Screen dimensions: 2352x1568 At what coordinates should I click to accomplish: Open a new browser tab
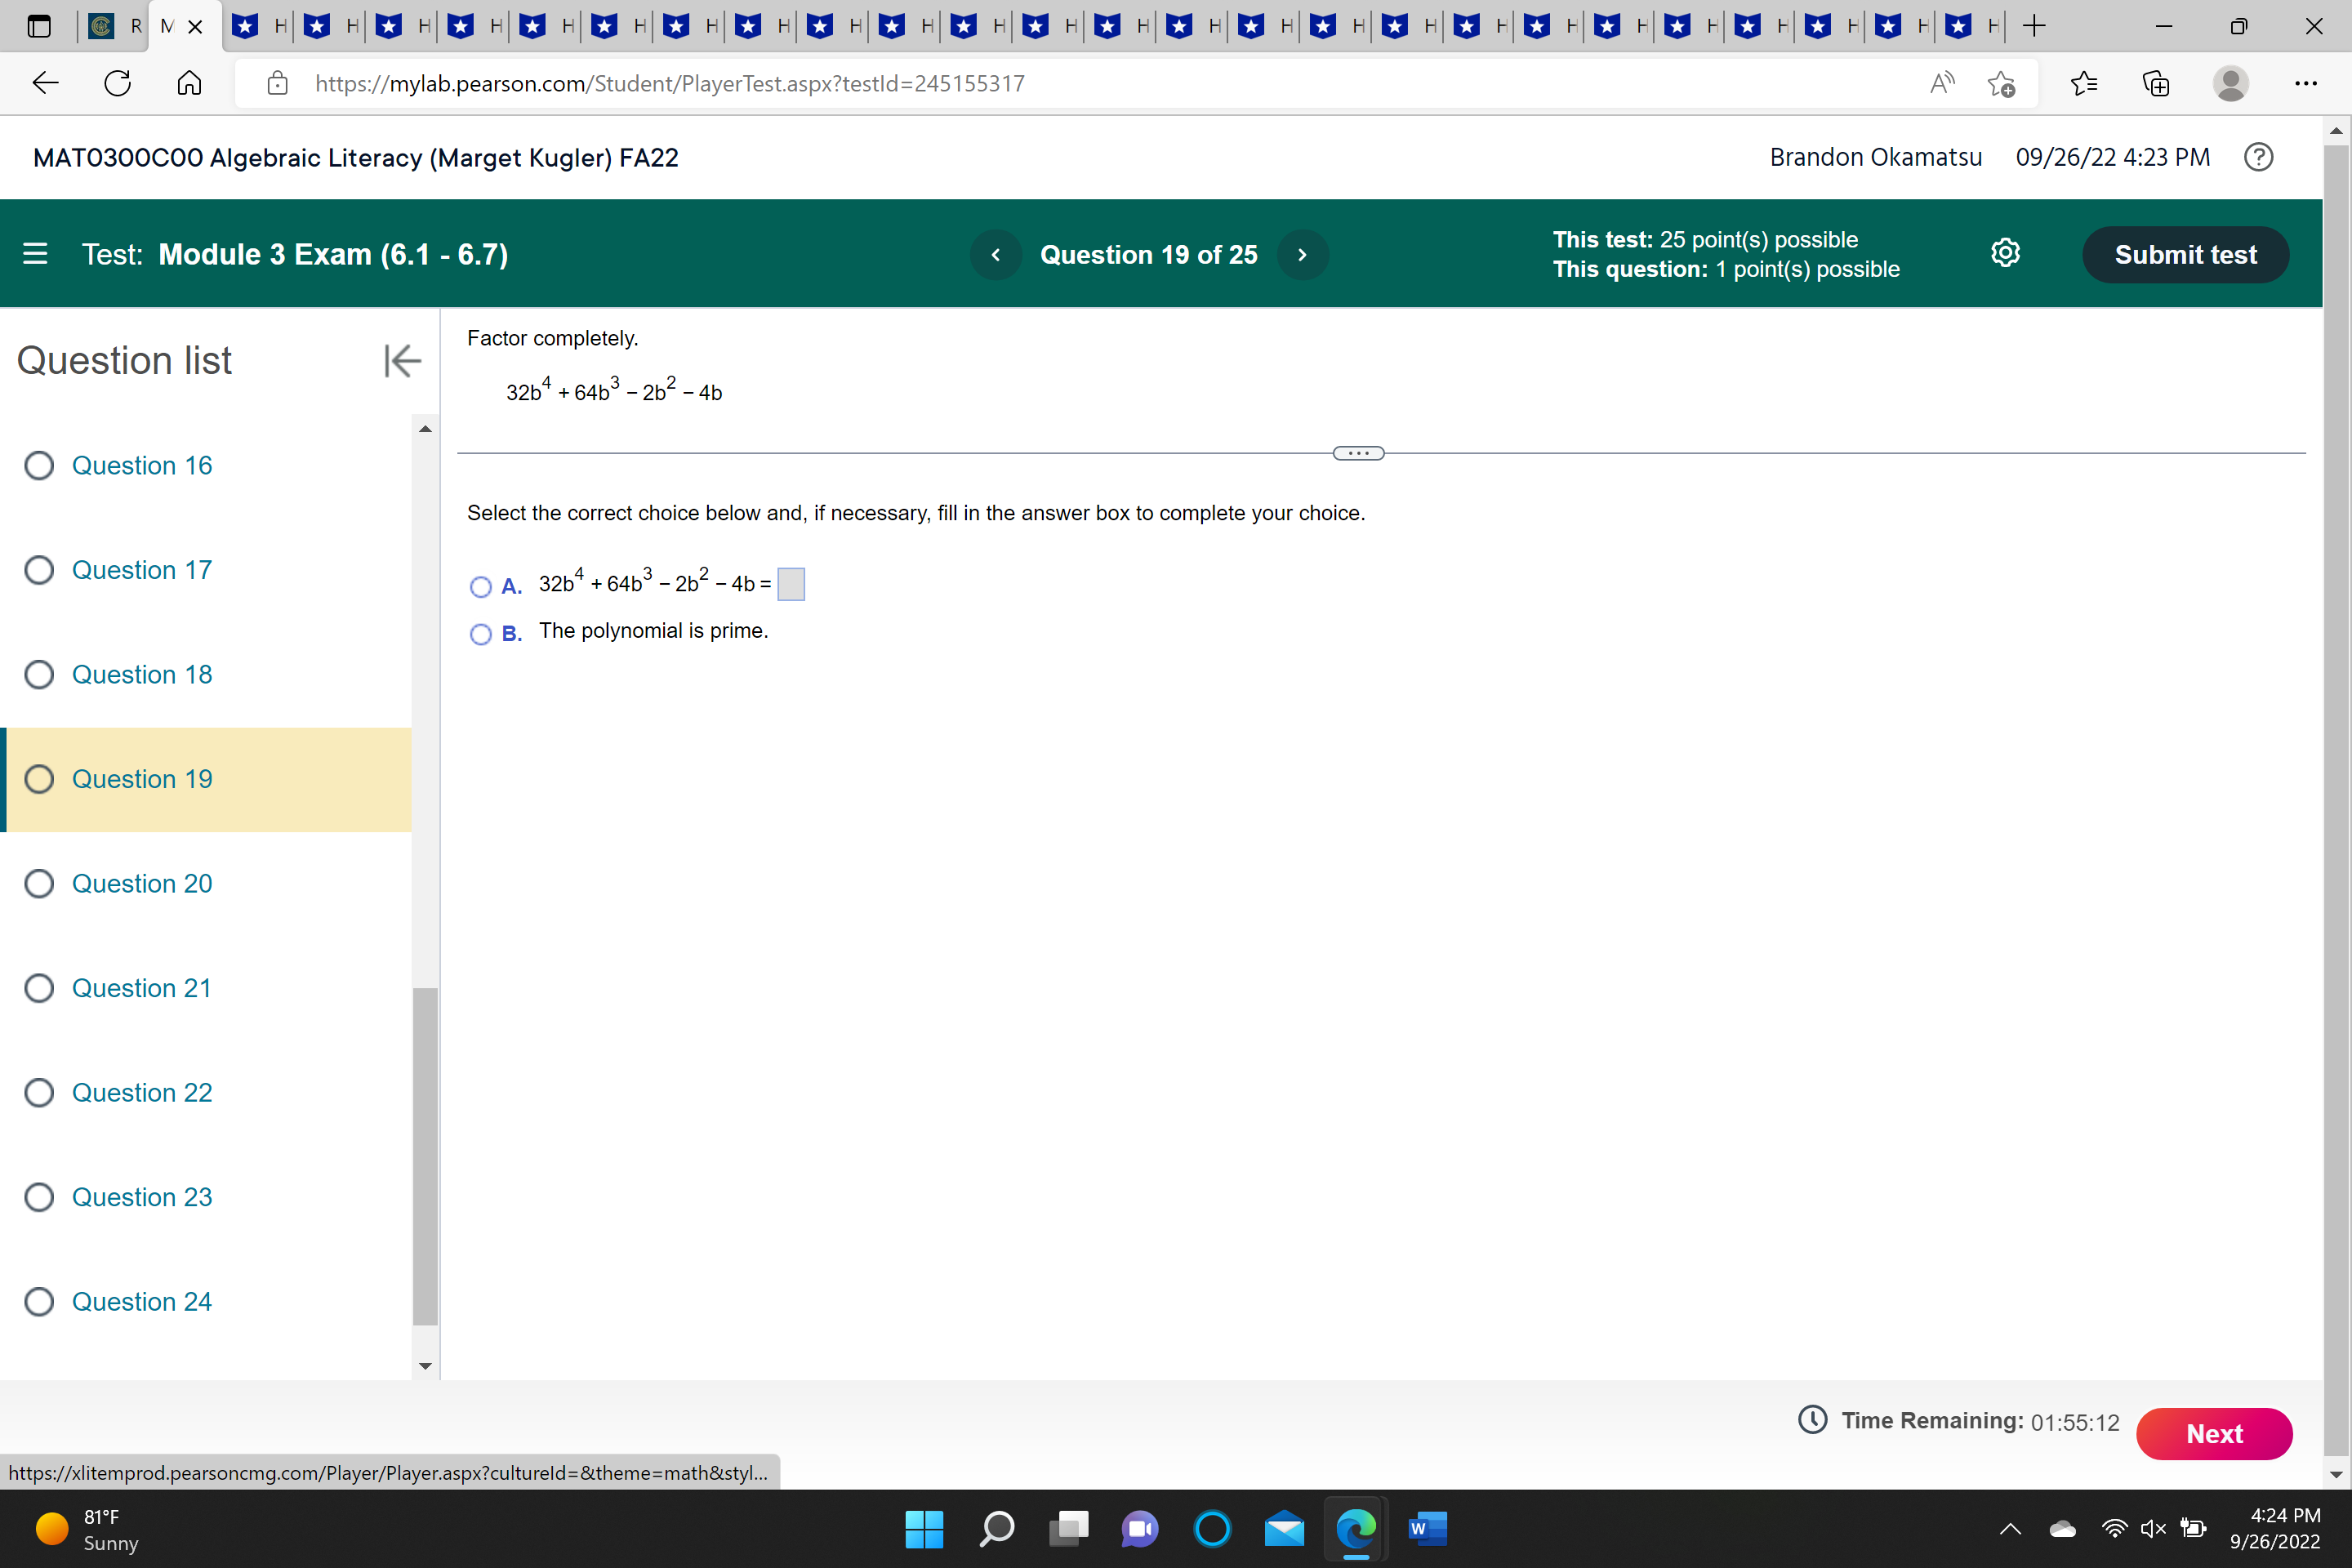(x=2034, y=26)
